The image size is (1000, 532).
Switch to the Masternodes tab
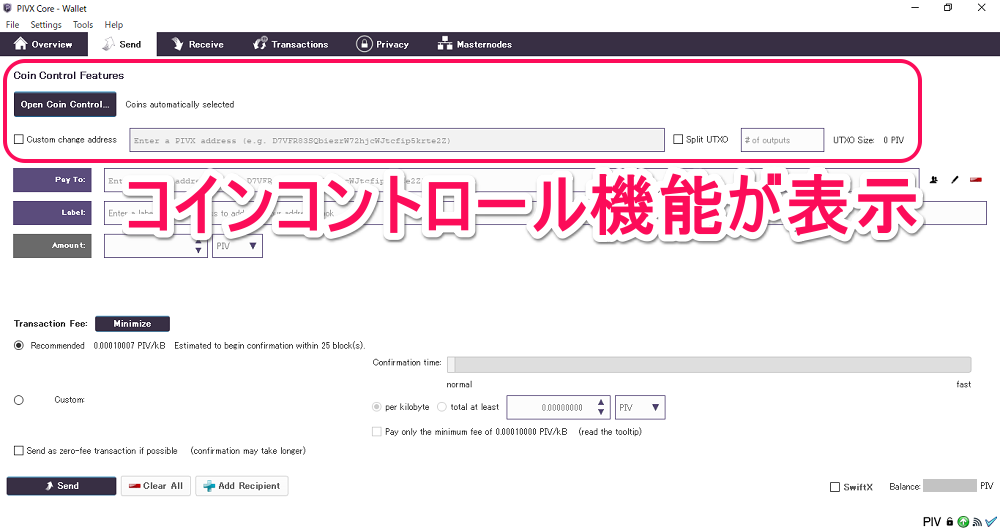[x=475, y=44]
